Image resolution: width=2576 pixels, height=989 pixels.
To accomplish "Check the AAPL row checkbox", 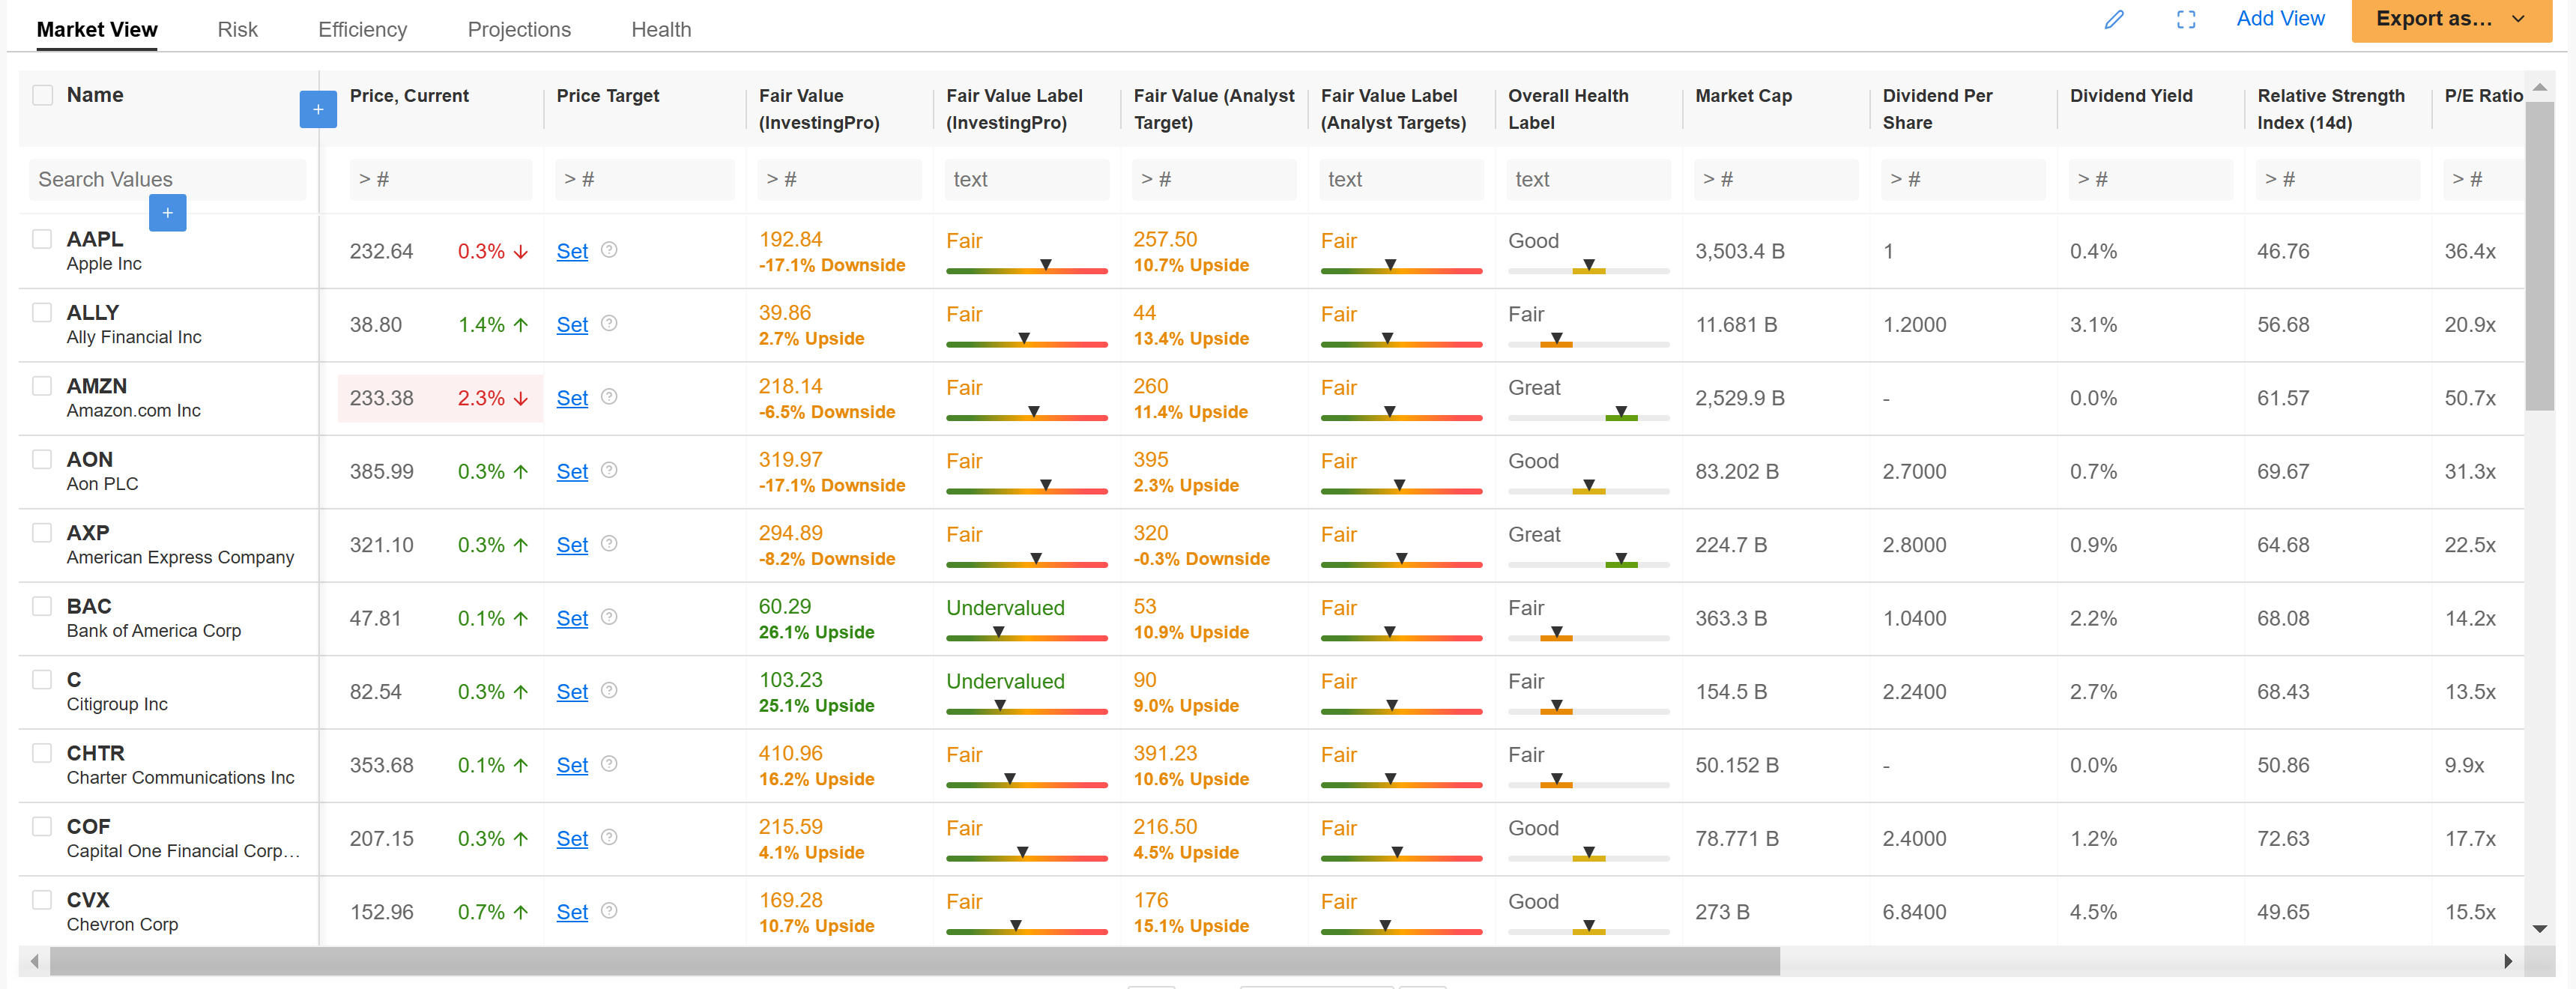I will [x=42, y=239].
